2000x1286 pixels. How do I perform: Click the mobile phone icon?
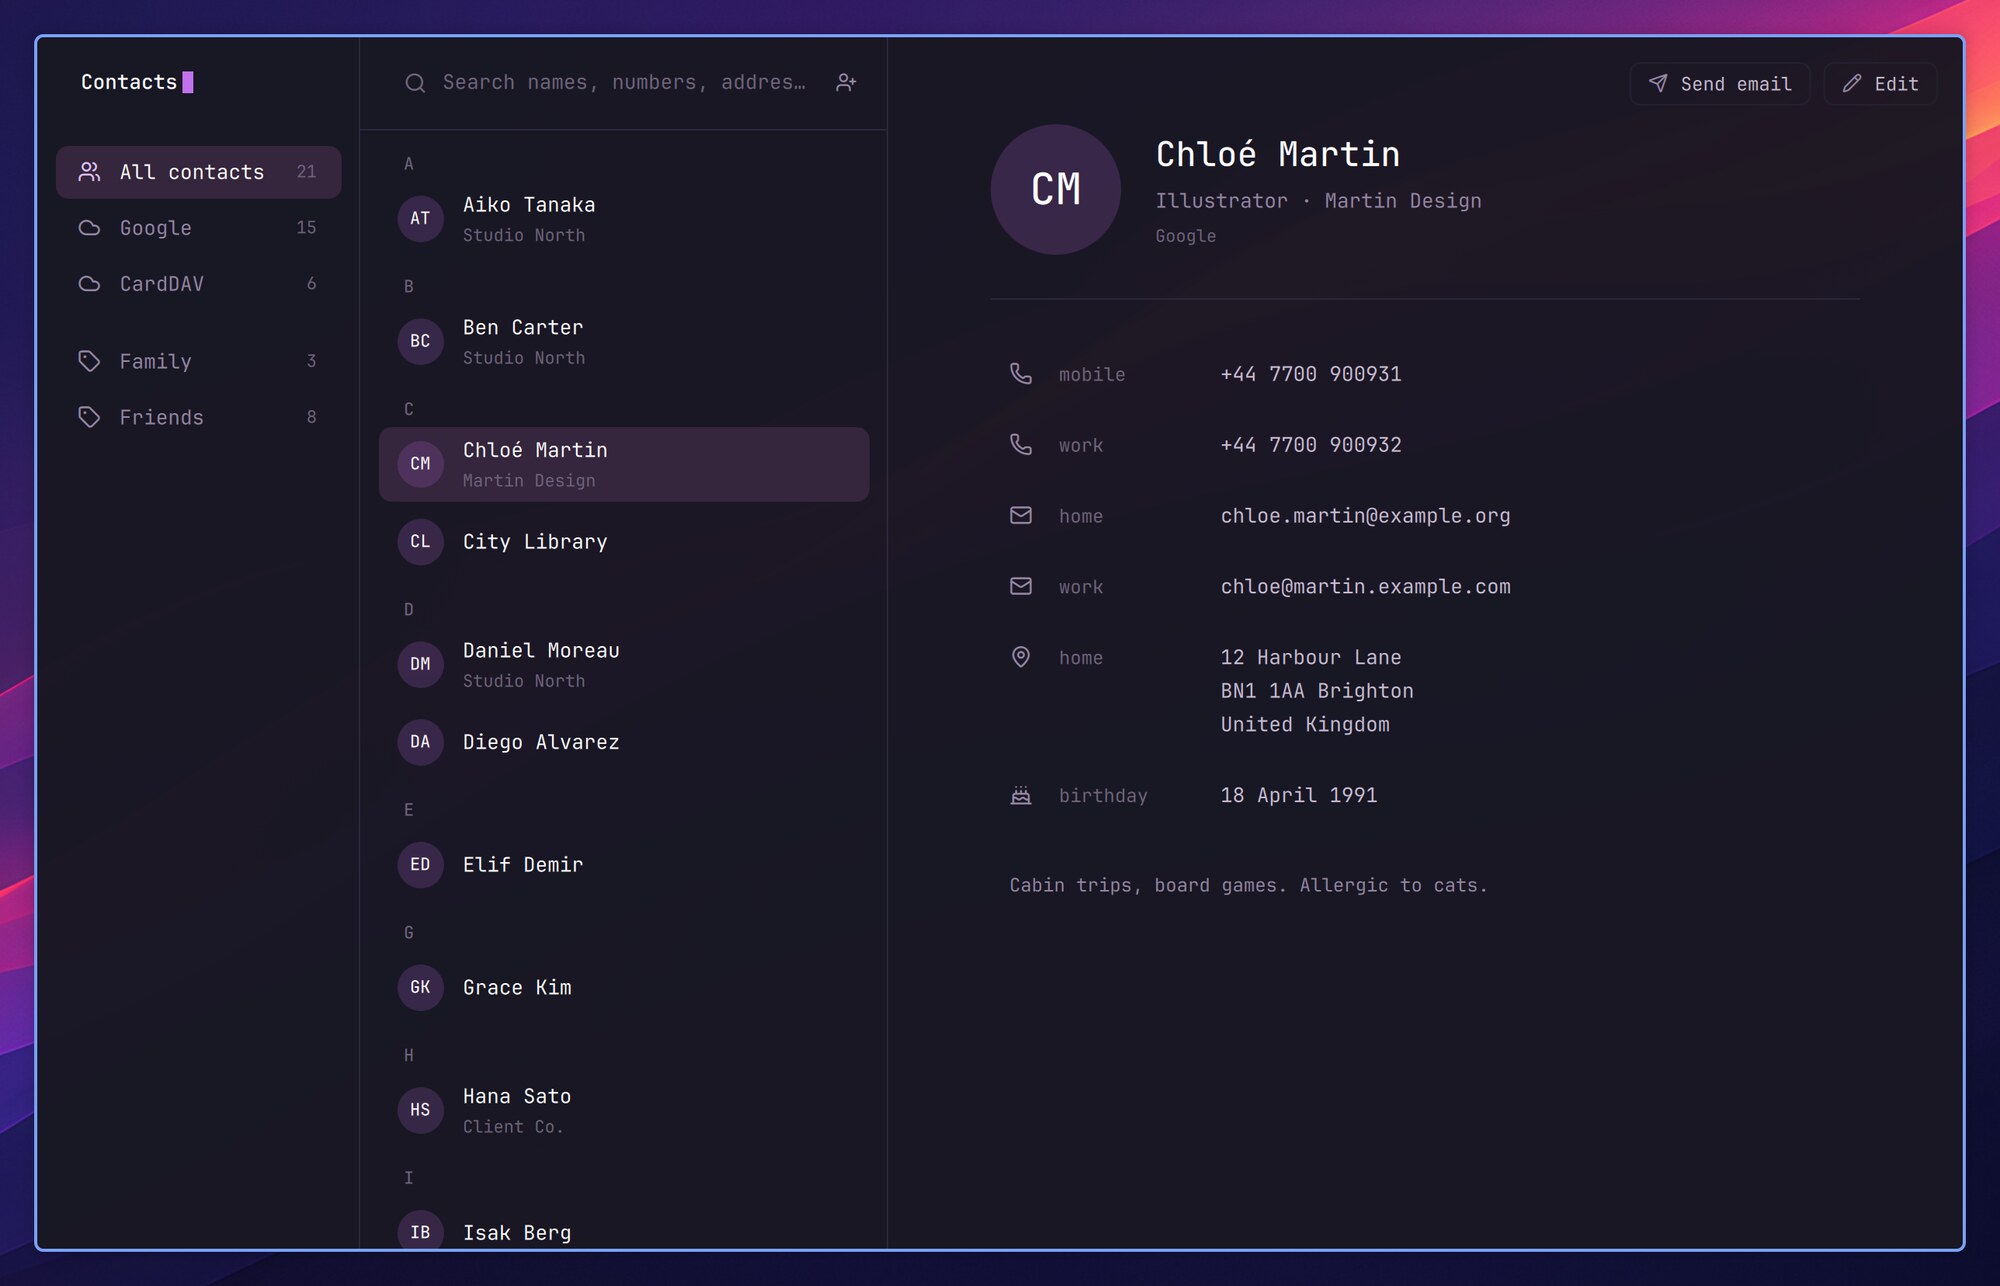[x=1020, y=374]
